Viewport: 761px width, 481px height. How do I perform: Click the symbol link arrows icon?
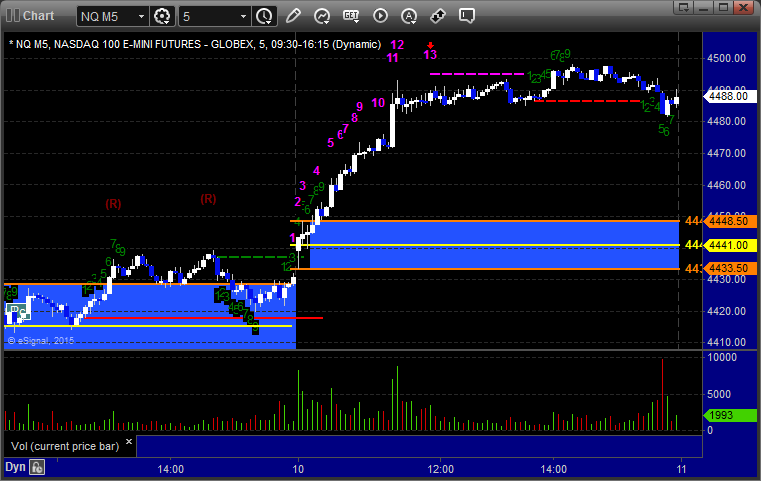[x=438, y=16]
